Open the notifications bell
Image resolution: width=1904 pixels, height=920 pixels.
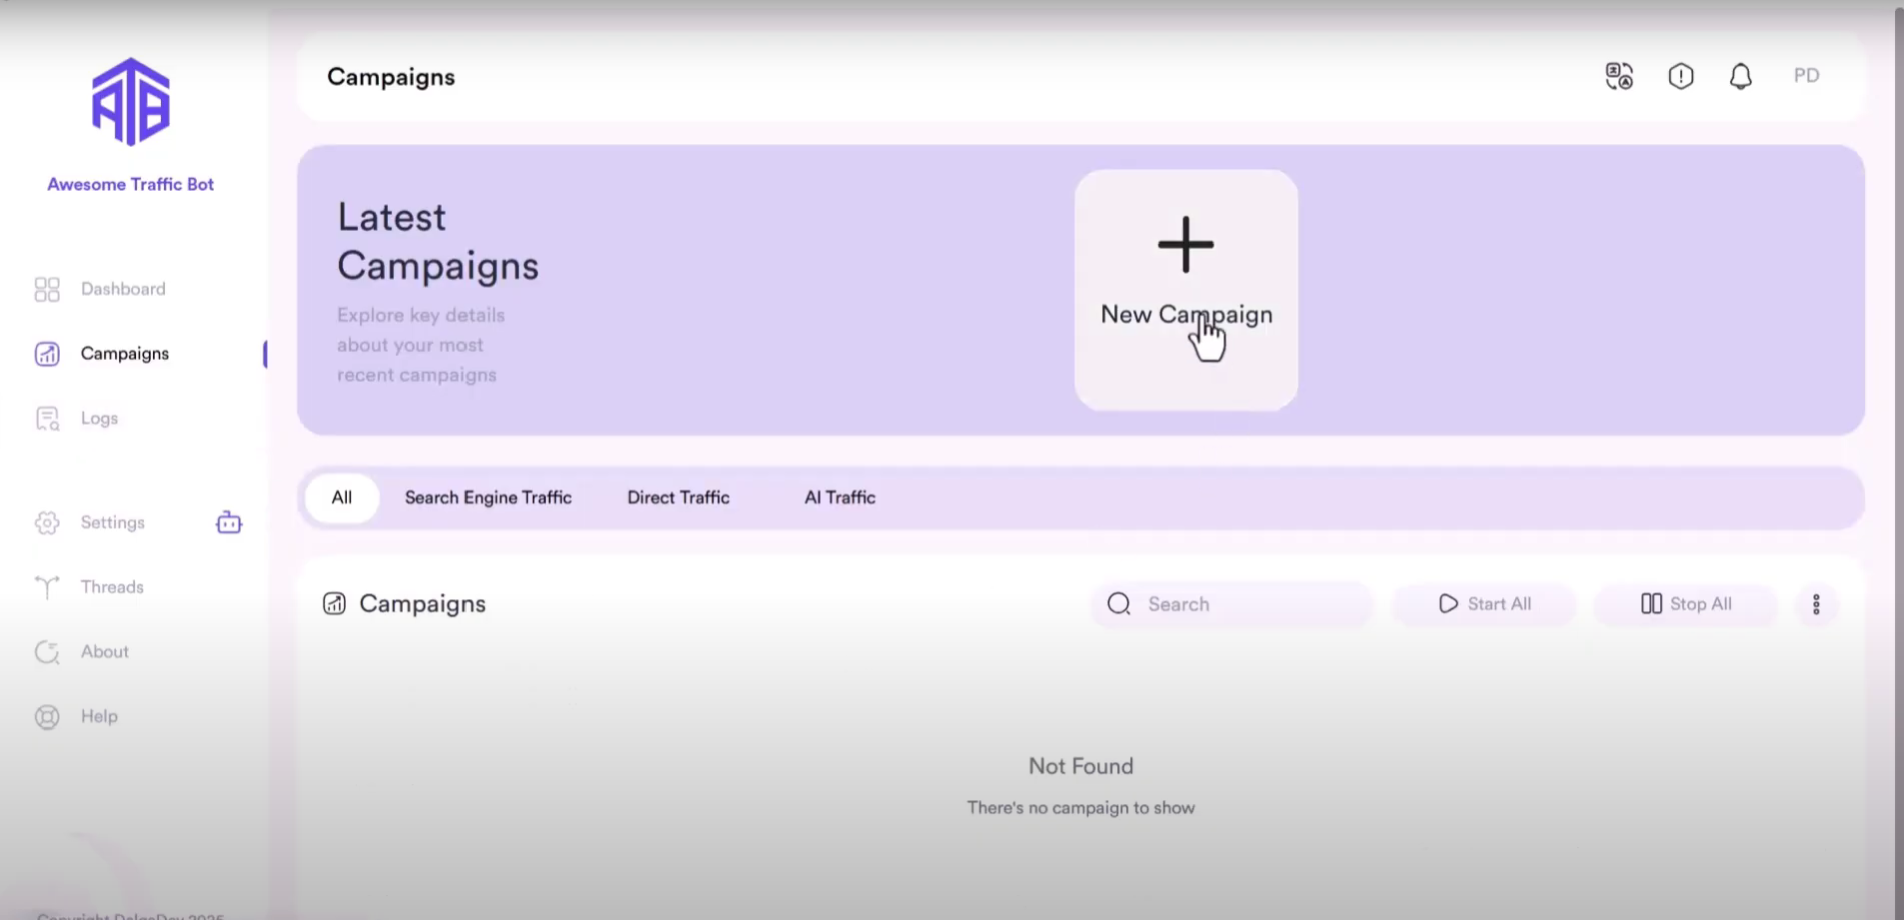(1741, 76)
